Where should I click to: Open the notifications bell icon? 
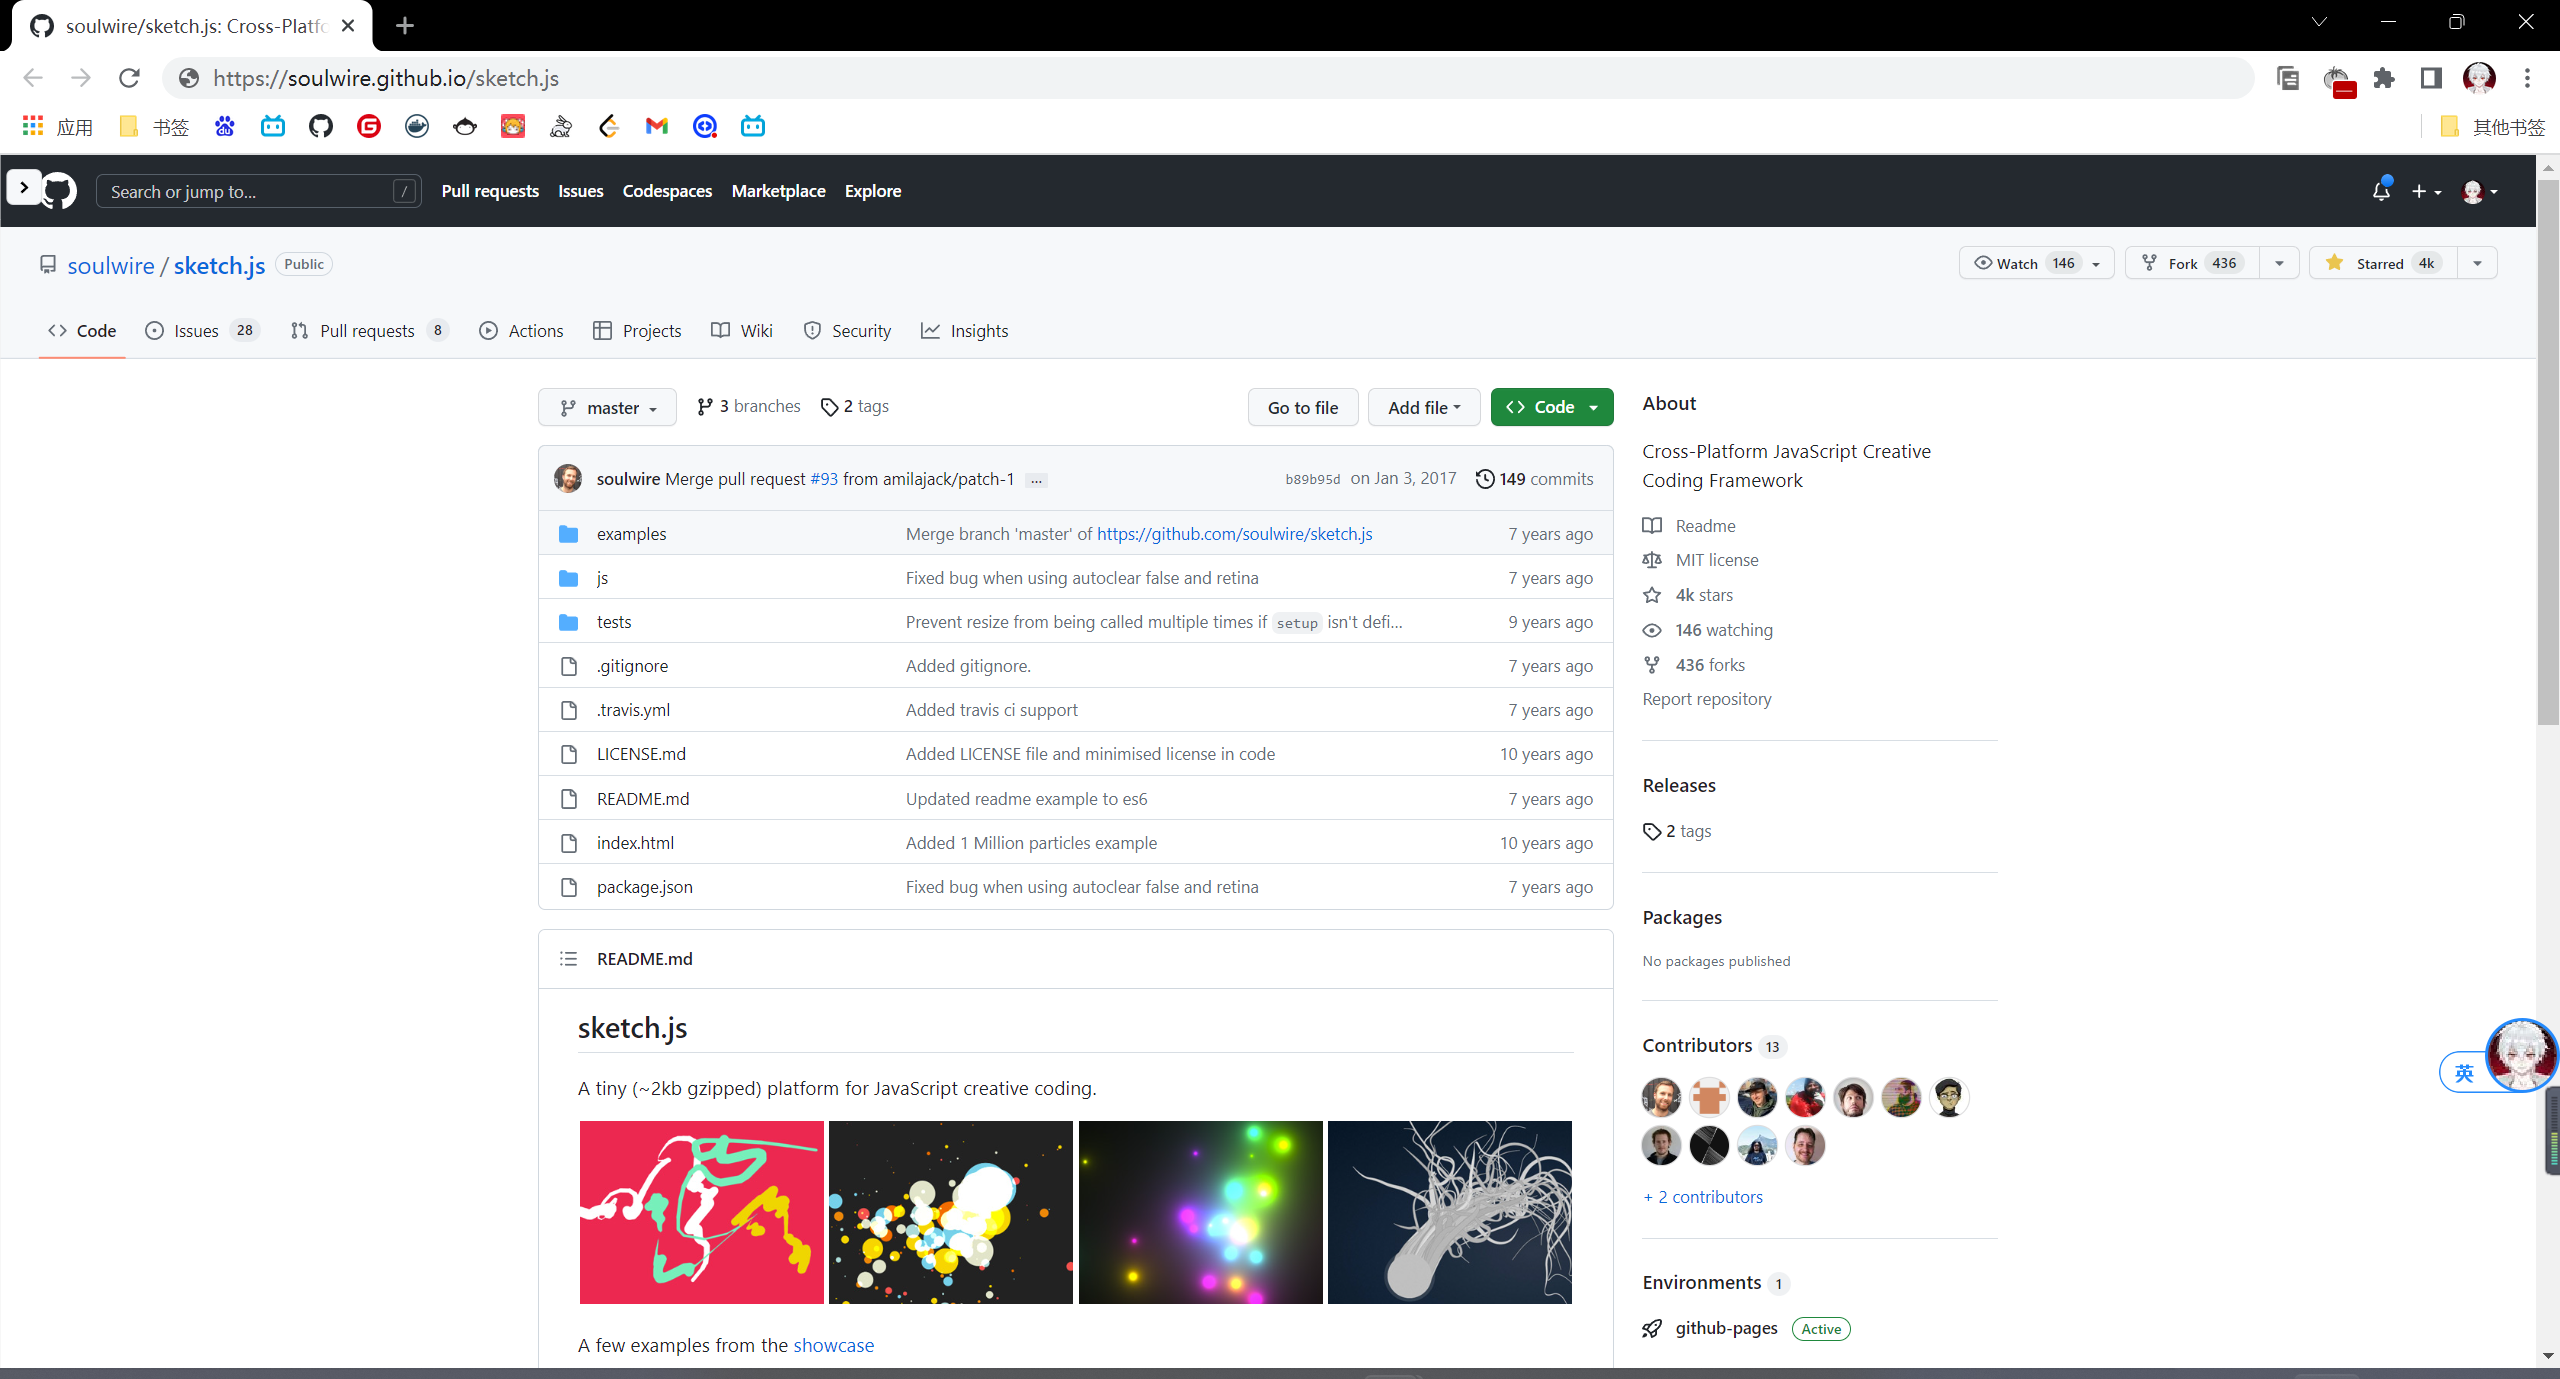[x=2381, y=191]
